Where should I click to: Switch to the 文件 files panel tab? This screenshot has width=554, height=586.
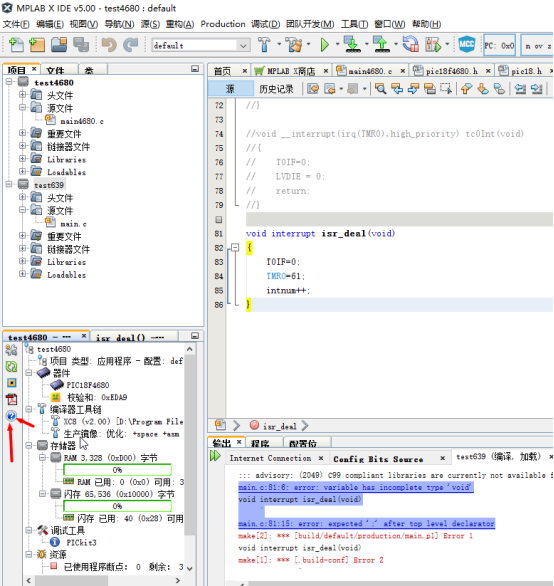(x=55, y=70)
